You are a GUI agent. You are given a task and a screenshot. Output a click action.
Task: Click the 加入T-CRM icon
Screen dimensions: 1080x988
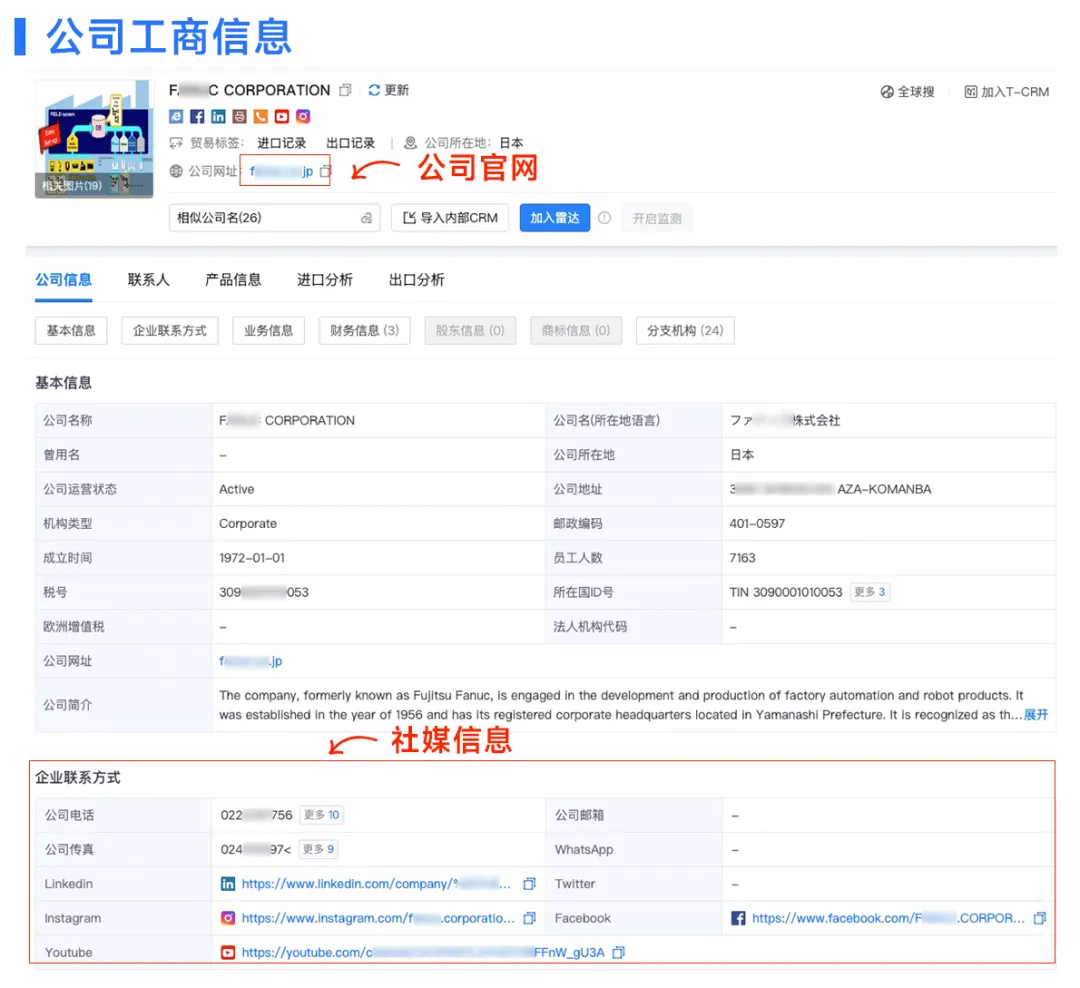tap(970, 92)
